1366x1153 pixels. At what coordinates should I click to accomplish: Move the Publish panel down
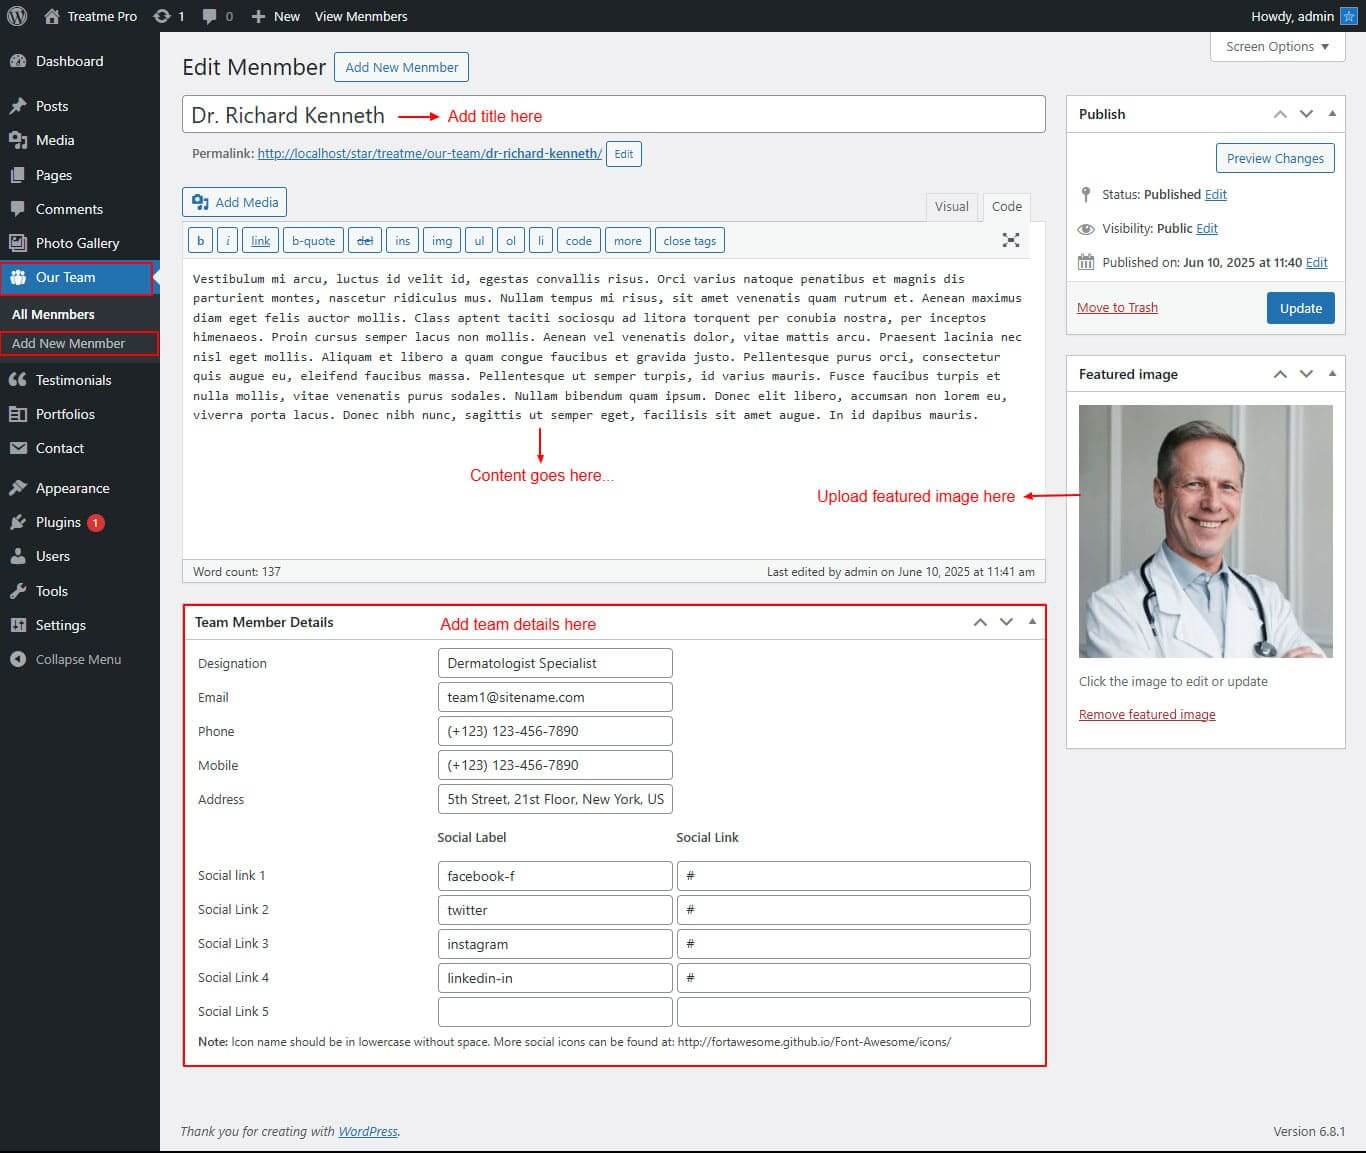coord(1306,114)
